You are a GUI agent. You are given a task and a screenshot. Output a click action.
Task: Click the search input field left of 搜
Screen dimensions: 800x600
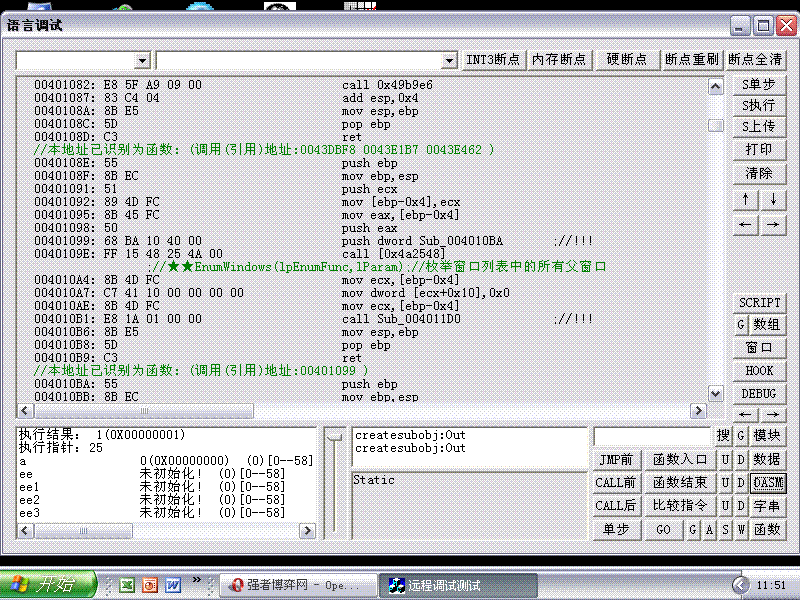[653, 436]
